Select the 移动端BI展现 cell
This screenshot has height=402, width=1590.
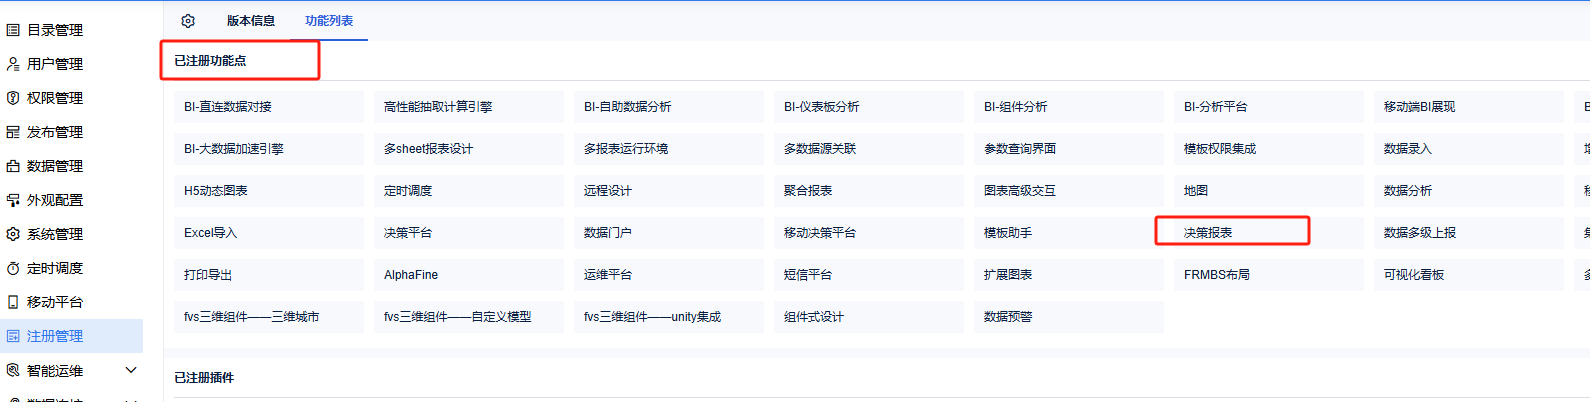click(1469, 107)
